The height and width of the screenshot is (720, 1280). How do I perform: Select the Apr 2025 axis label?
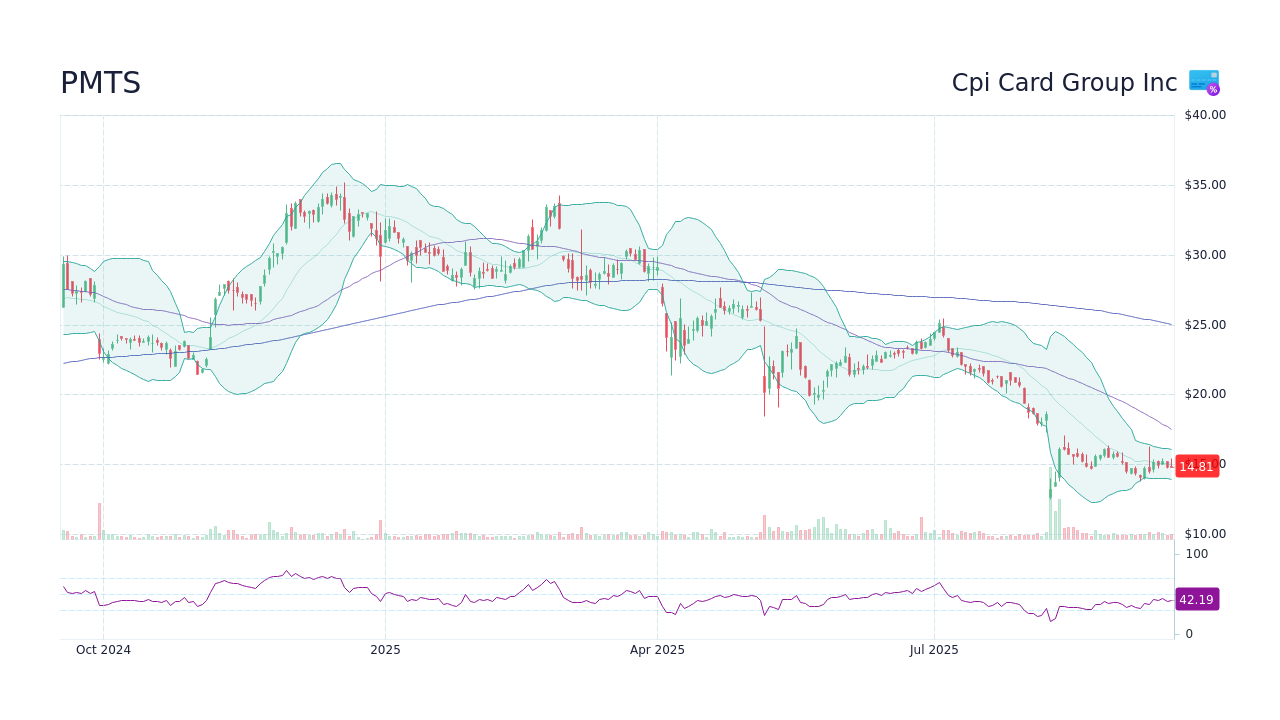click(658, 649)
